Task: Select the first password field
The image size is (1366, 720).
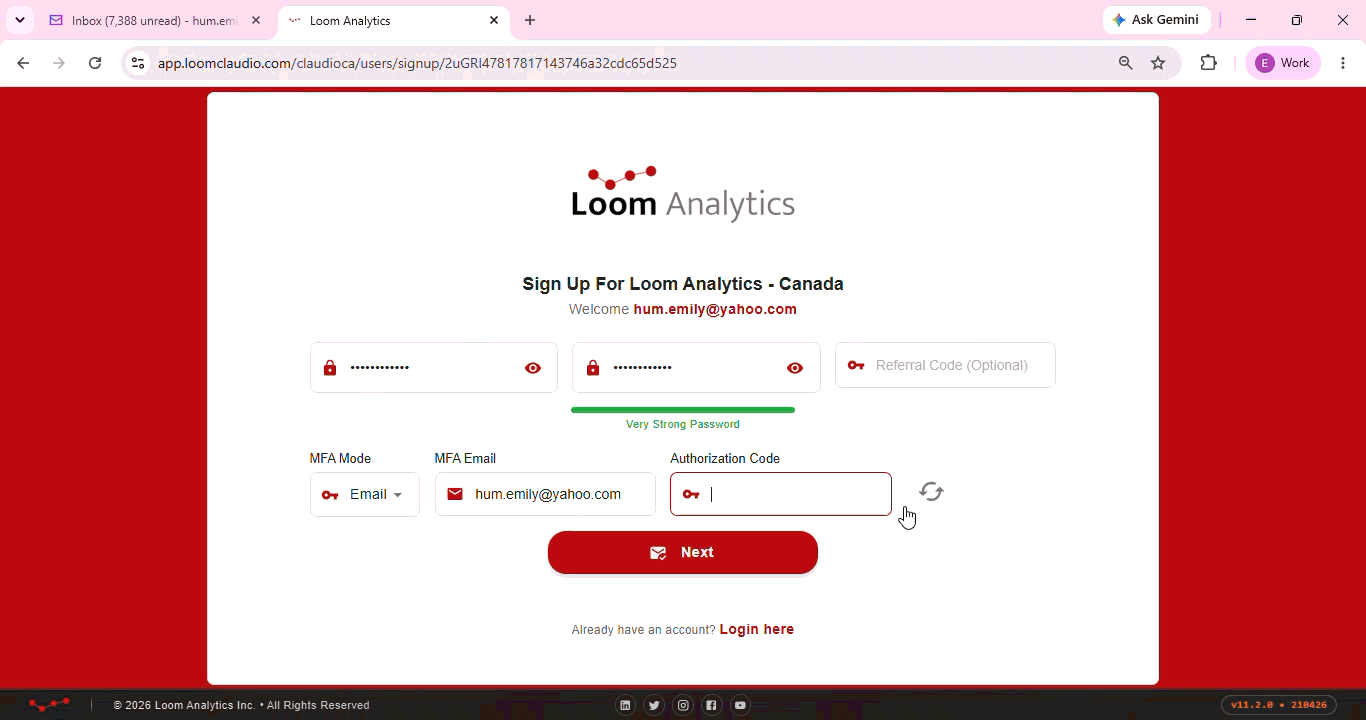Action: [434, 368]
